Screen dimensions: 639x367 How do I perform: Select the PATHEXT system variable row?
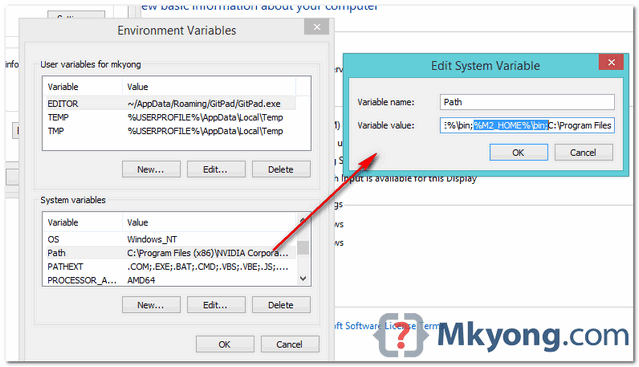(170, 266)
